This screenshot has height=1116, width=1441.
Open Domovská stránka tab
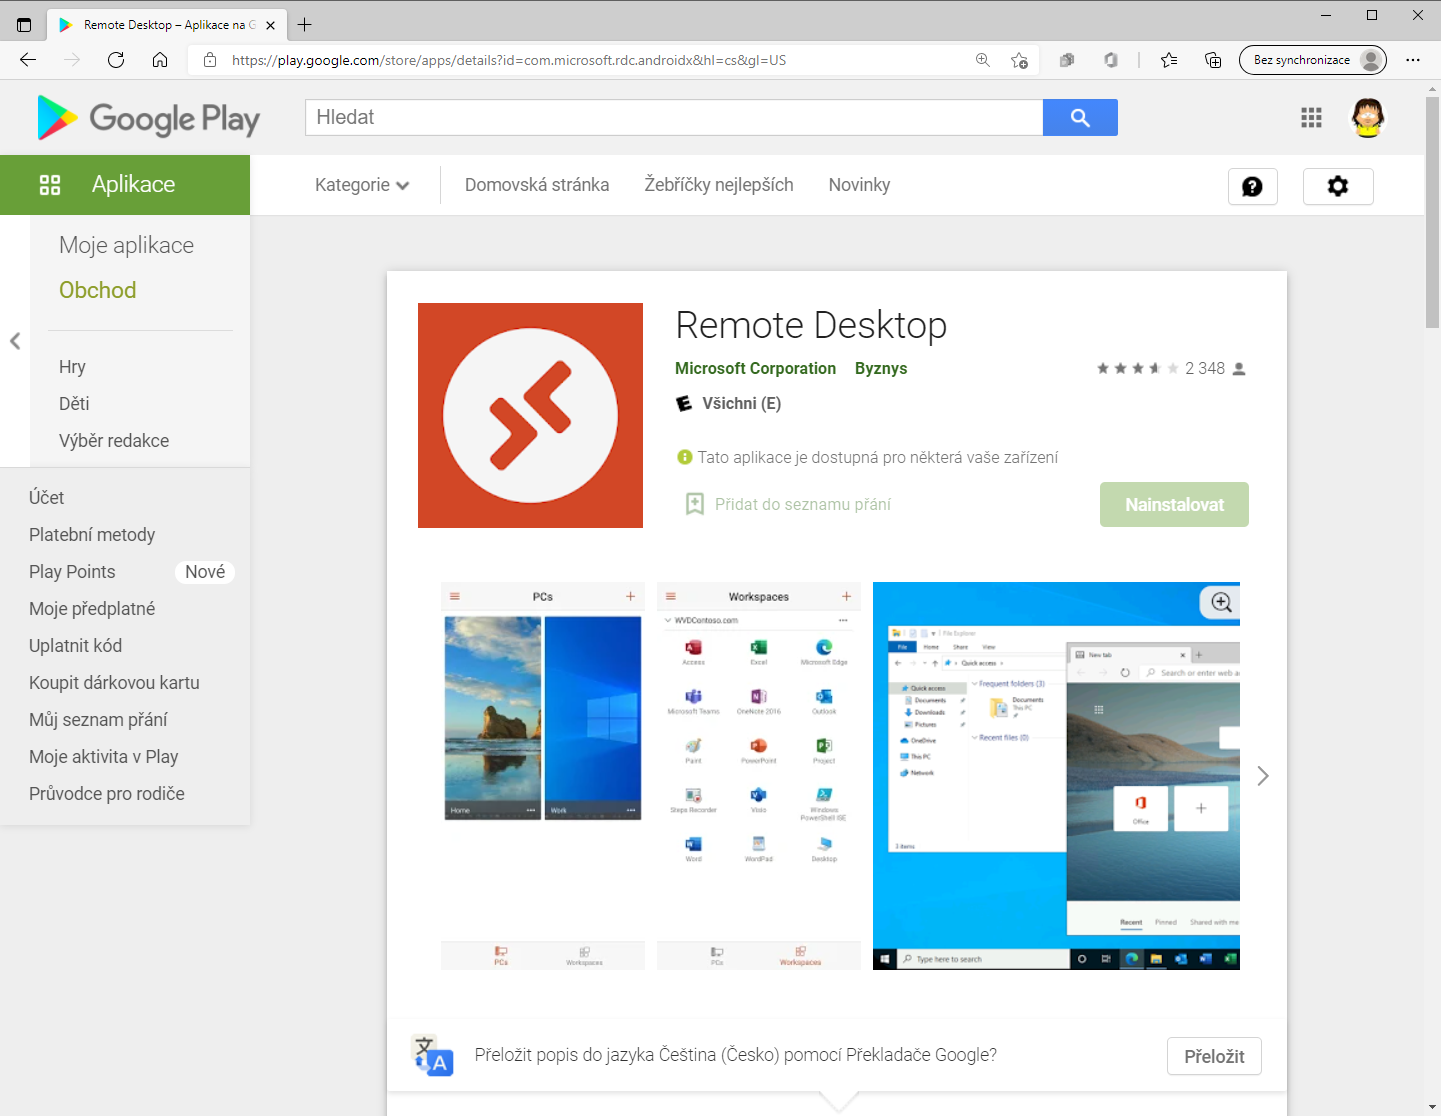tap(537, 185)
